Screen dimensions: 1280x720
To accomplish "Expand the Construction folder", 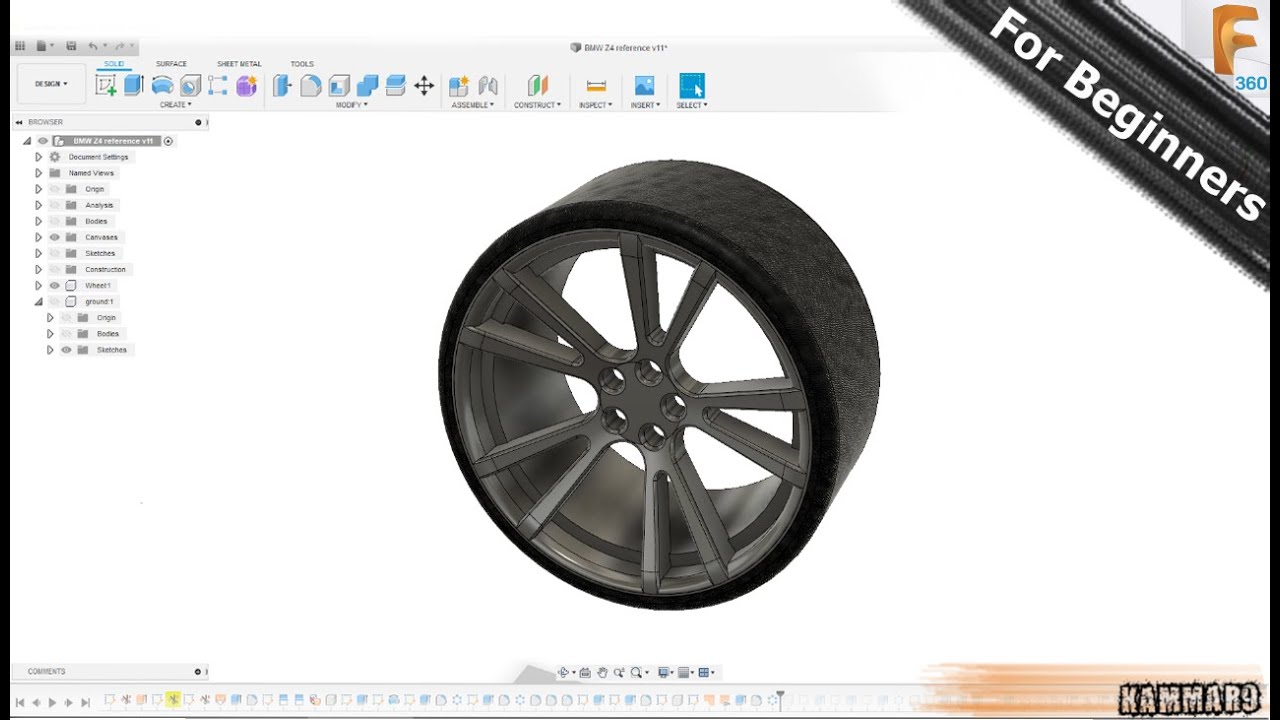I will [x=39, y=269].
